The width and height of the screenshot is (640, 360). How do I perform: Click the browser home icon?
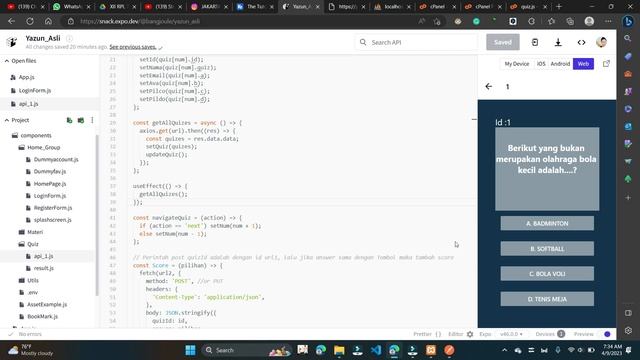tap(48, 21)
